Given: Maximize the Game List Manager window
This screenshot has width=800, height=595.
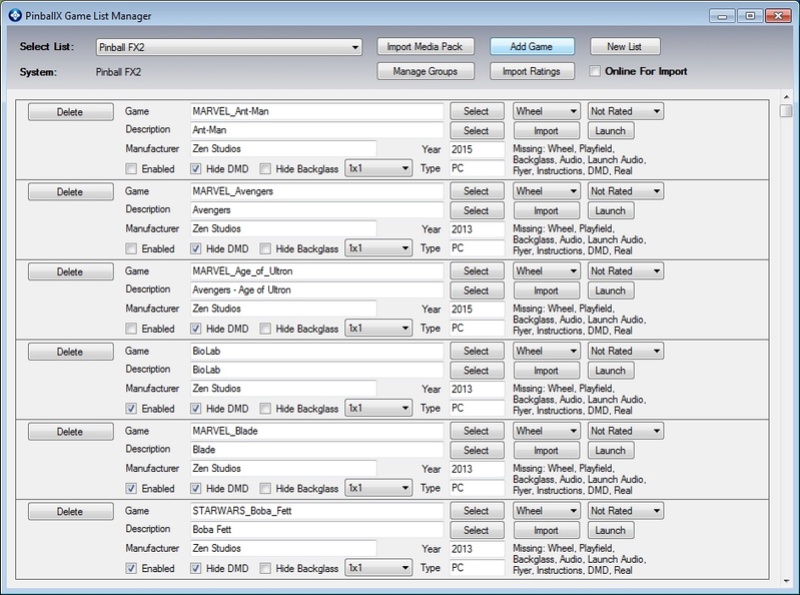Looking at the screenshot, I should (x=750, y=16).
